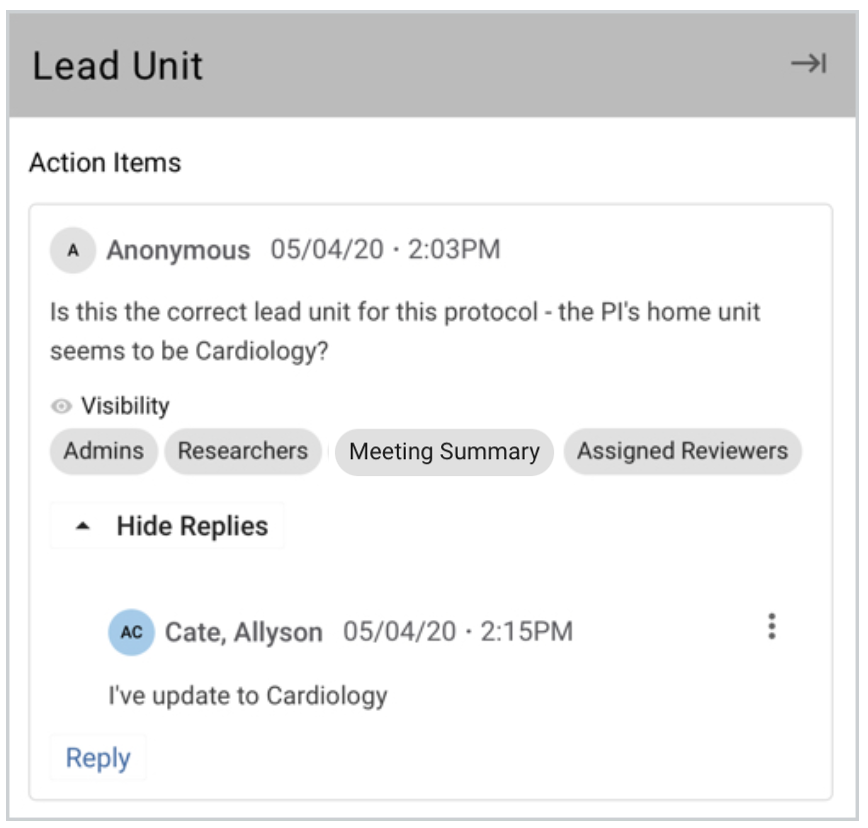Click the "I've update to Cardiology" reply text

click(x=247, y=694)
